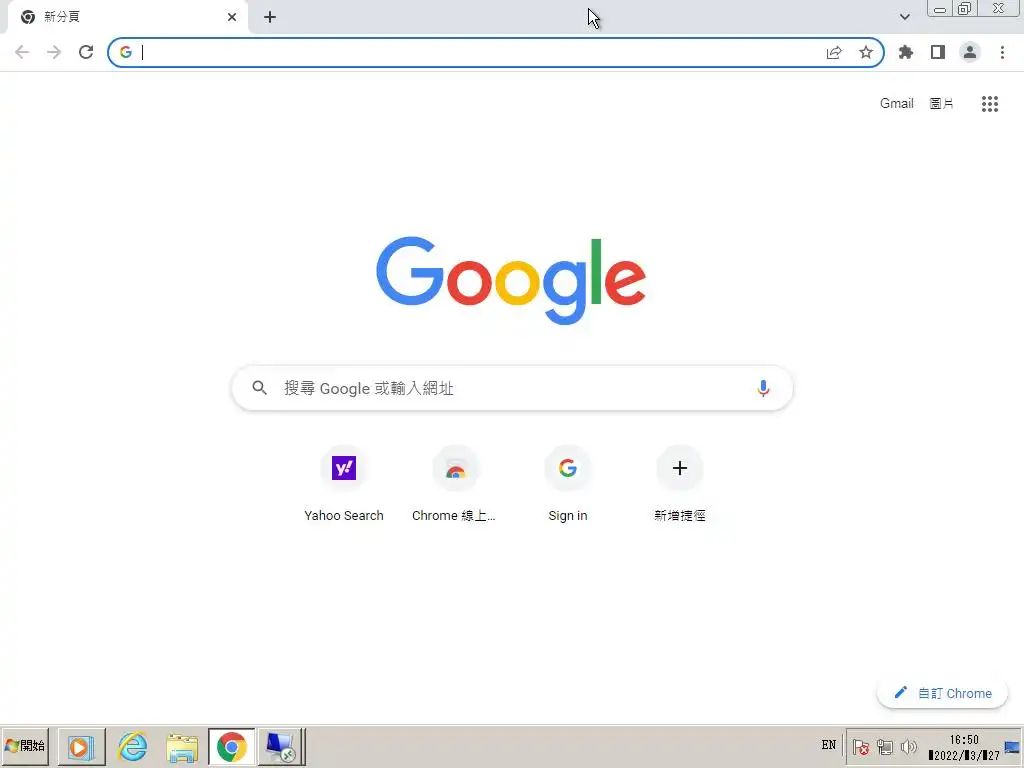Click the EN language indicator

click(829, 745)
